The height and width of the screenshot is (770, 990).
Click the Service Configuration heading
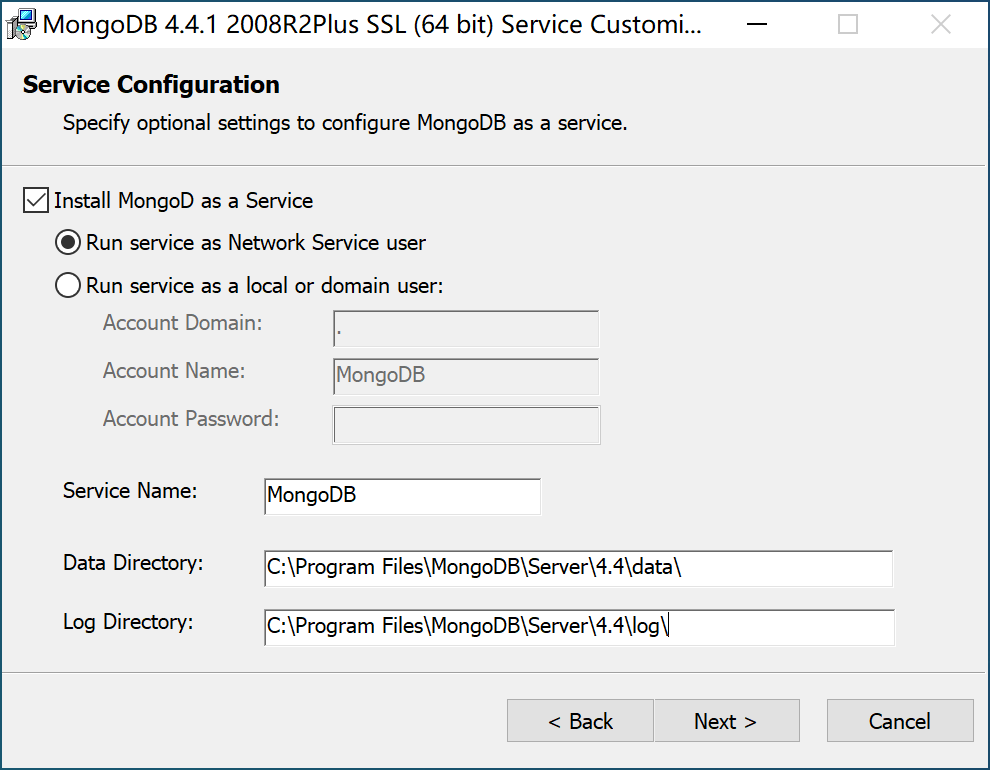(151, 85)
